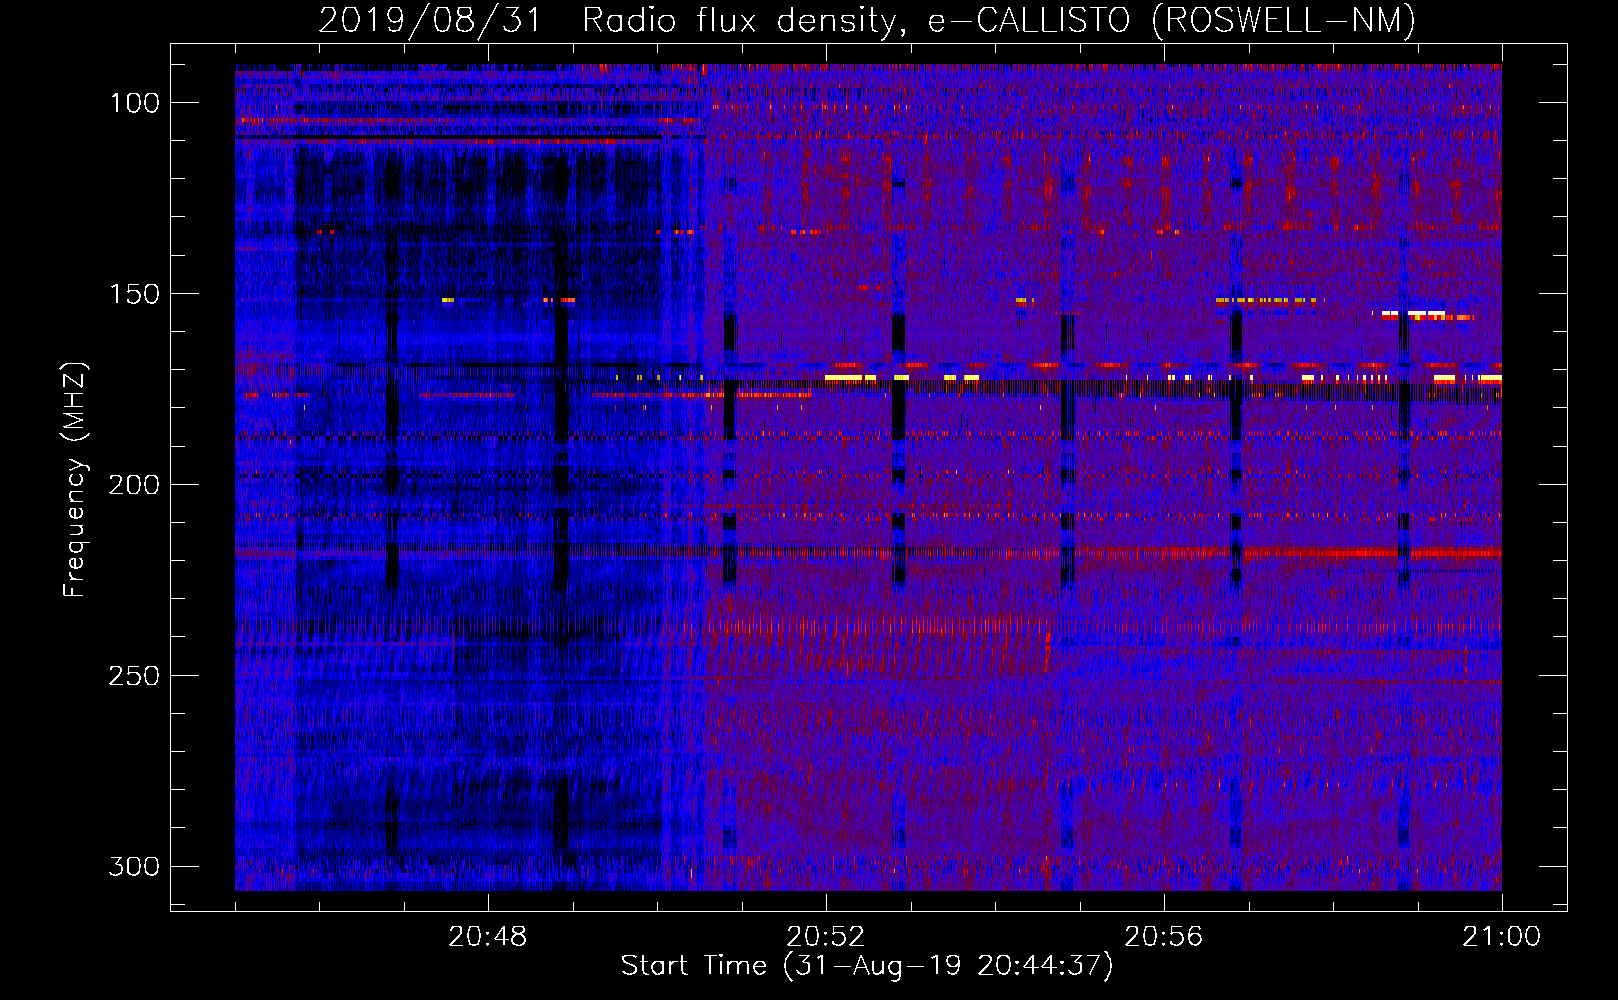Click the plot title "Radio flux density, e-CALLISTO (ROSWELL-NM)"
Viewport: 1618px width, 1000px height.
[998, 21]
